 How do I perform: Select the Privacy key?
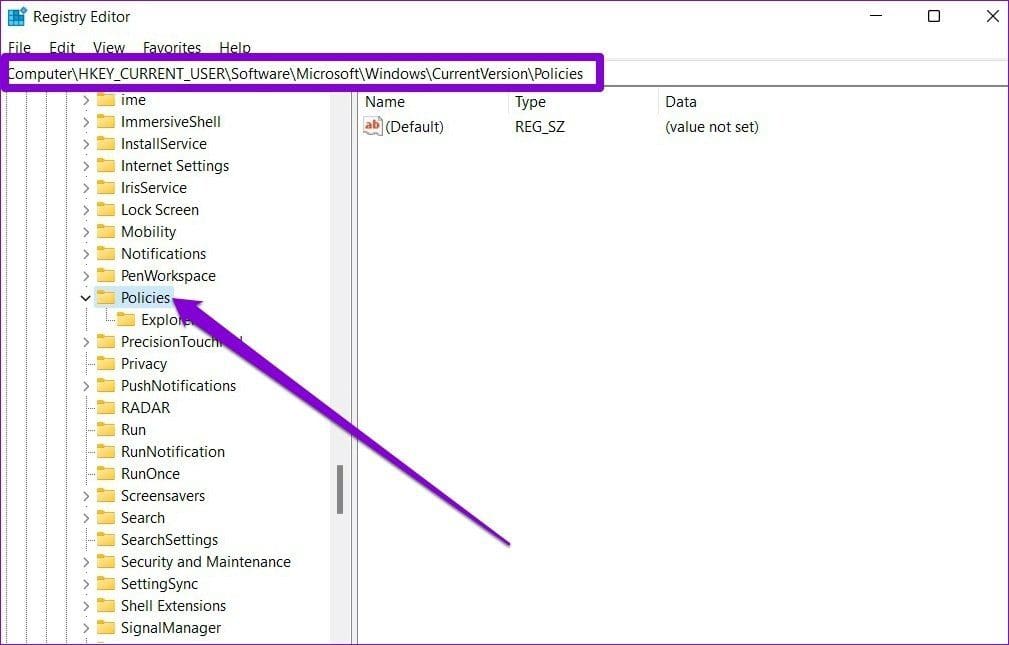point(143,364)
